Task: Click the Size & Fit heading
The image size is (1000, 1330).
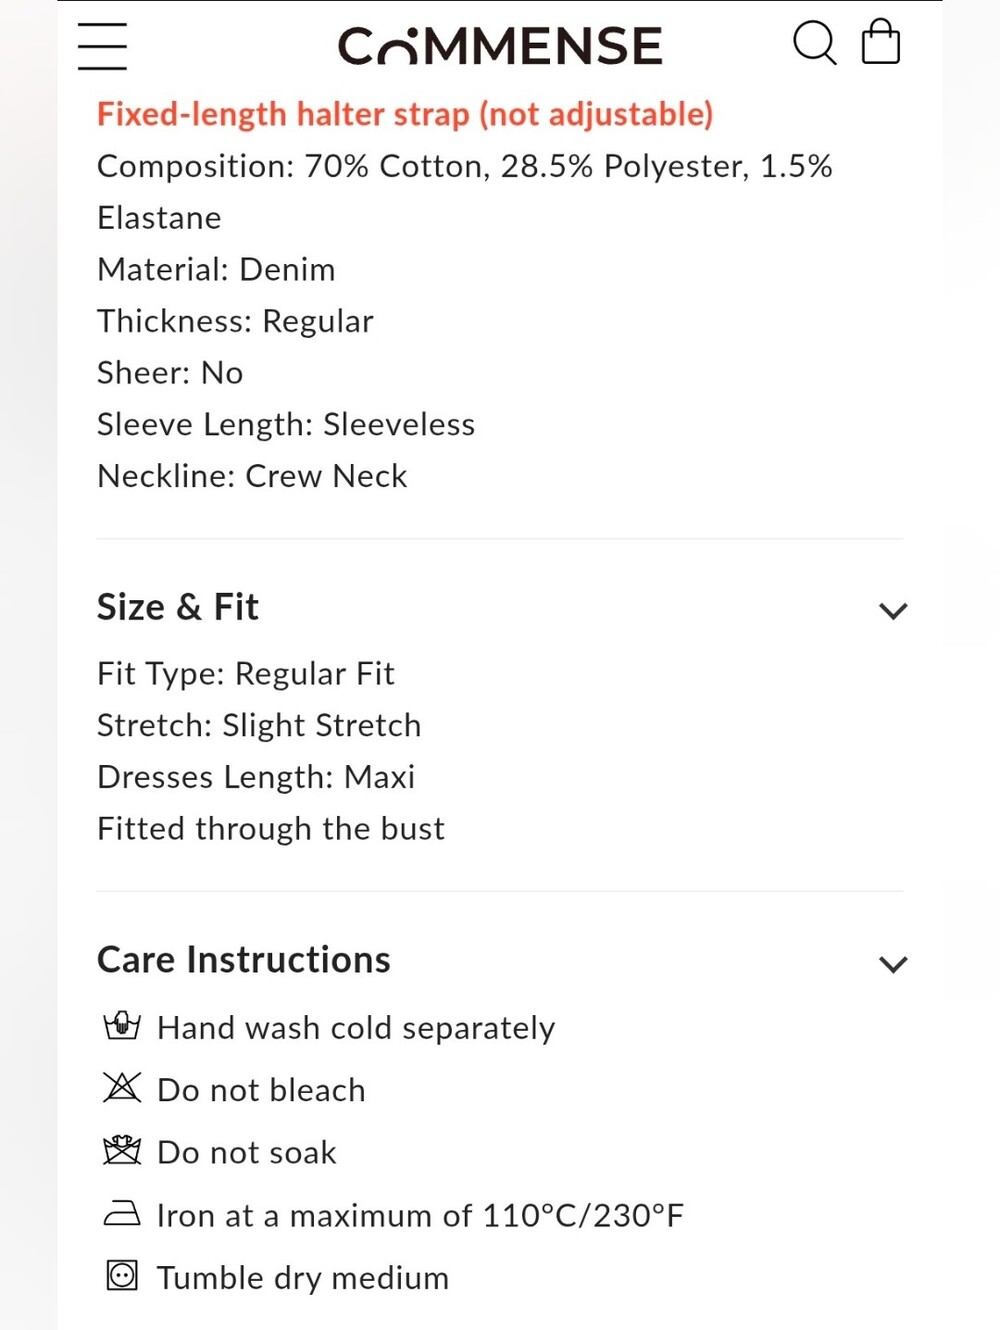Action: [178, 607]
